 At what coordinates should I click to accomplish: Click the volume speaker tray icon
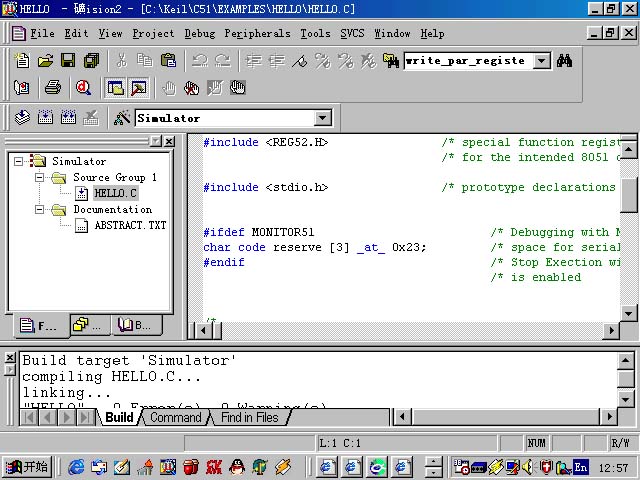point(527,467)
